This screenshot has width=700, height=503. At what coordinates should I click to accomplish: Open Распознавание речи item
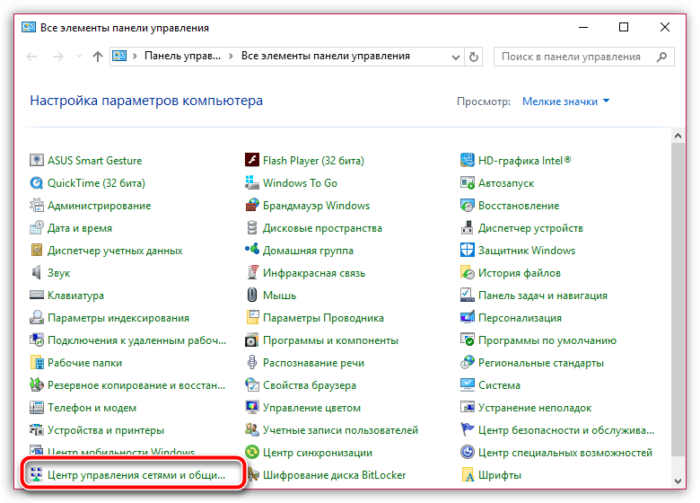tap(313, 363)
